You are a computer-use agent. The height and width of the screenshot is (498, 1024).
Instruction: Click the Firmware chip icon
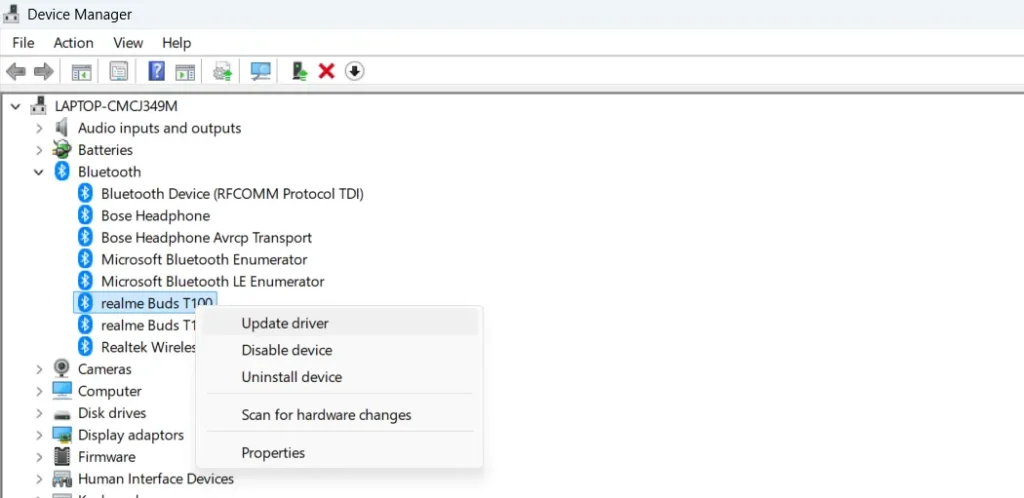click(62, 457)
